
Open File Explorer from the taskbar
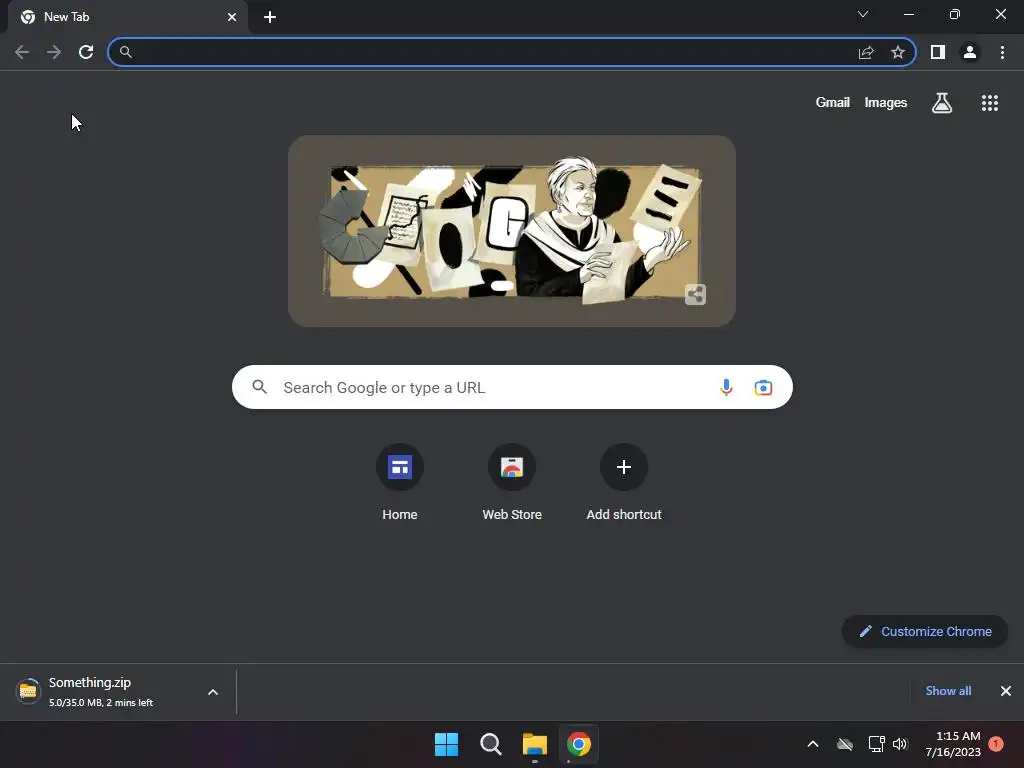click(535, 744)
